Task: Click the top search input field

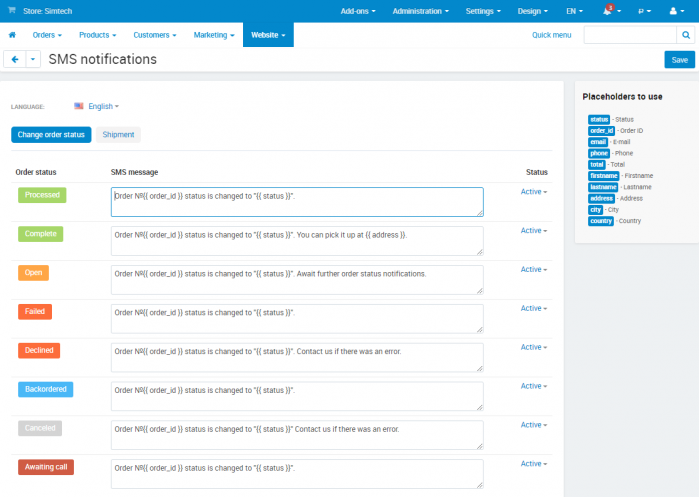Action: pos(630,35)
